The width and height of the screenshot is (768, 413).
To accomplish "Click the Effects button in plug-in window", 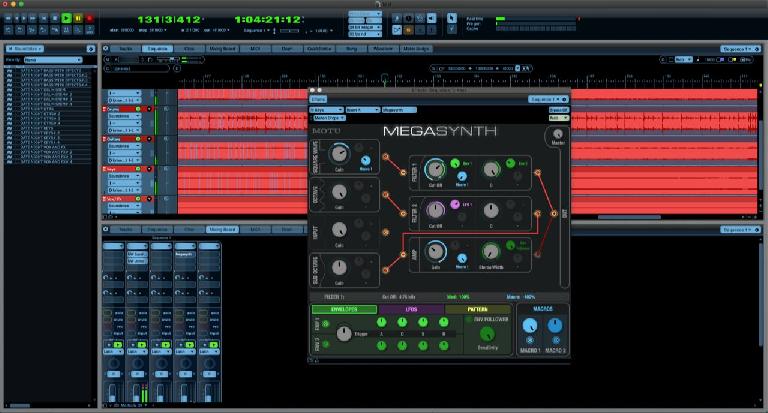I will coord(318,99).
